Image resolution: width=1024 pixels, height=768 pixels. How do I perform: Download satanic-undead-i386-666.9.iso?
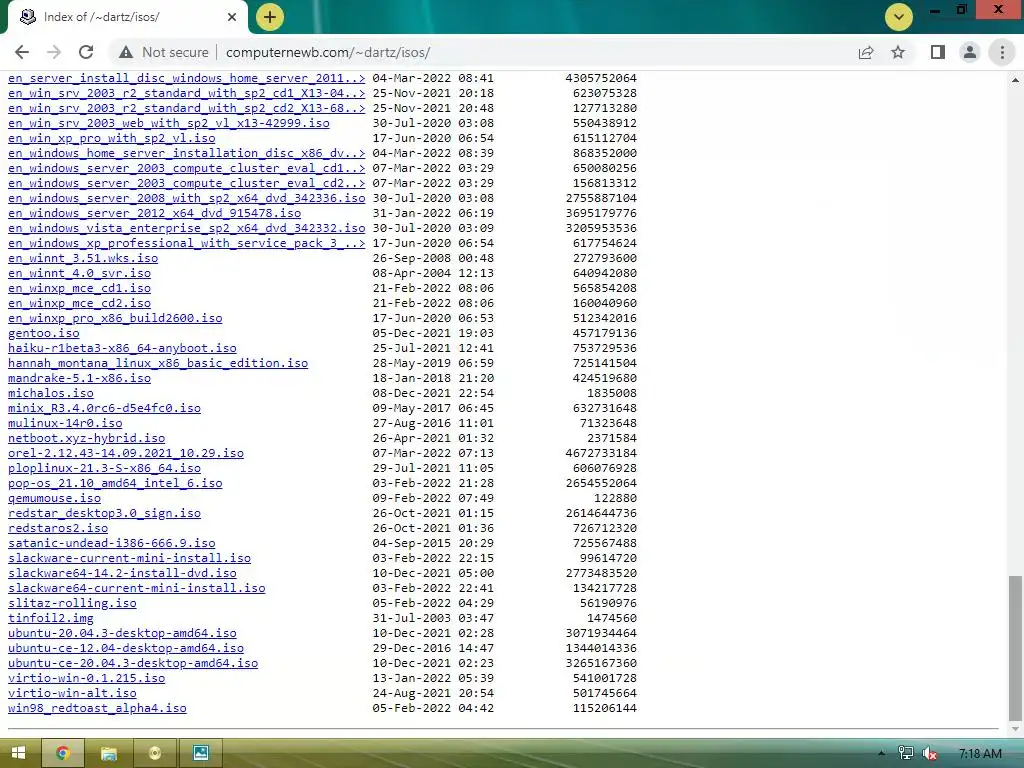(112, 543)
